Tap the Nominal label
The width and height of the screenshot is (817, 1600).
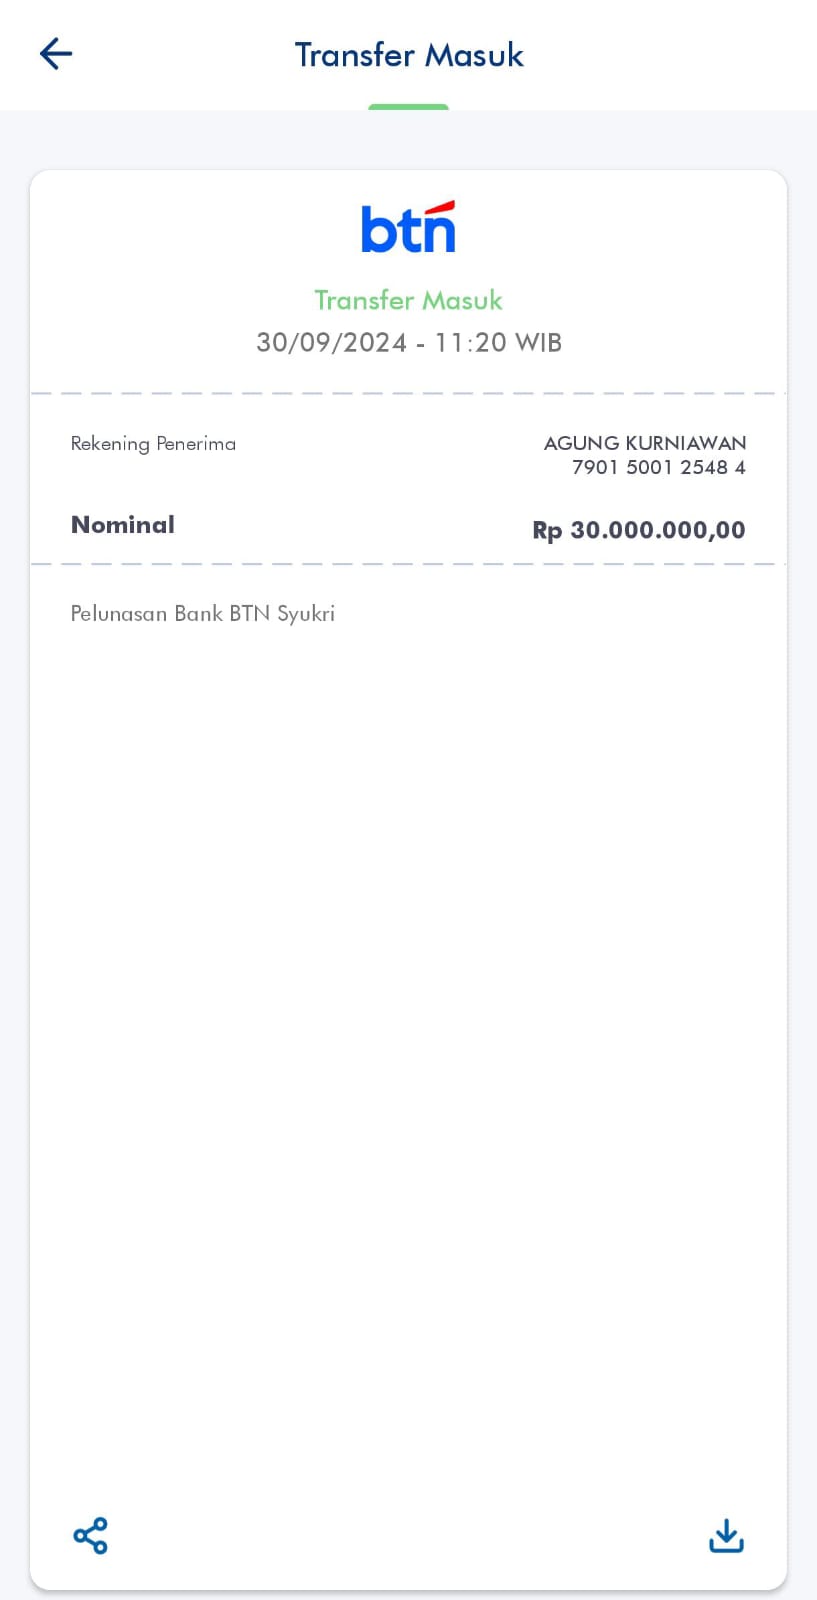point(123,525)
